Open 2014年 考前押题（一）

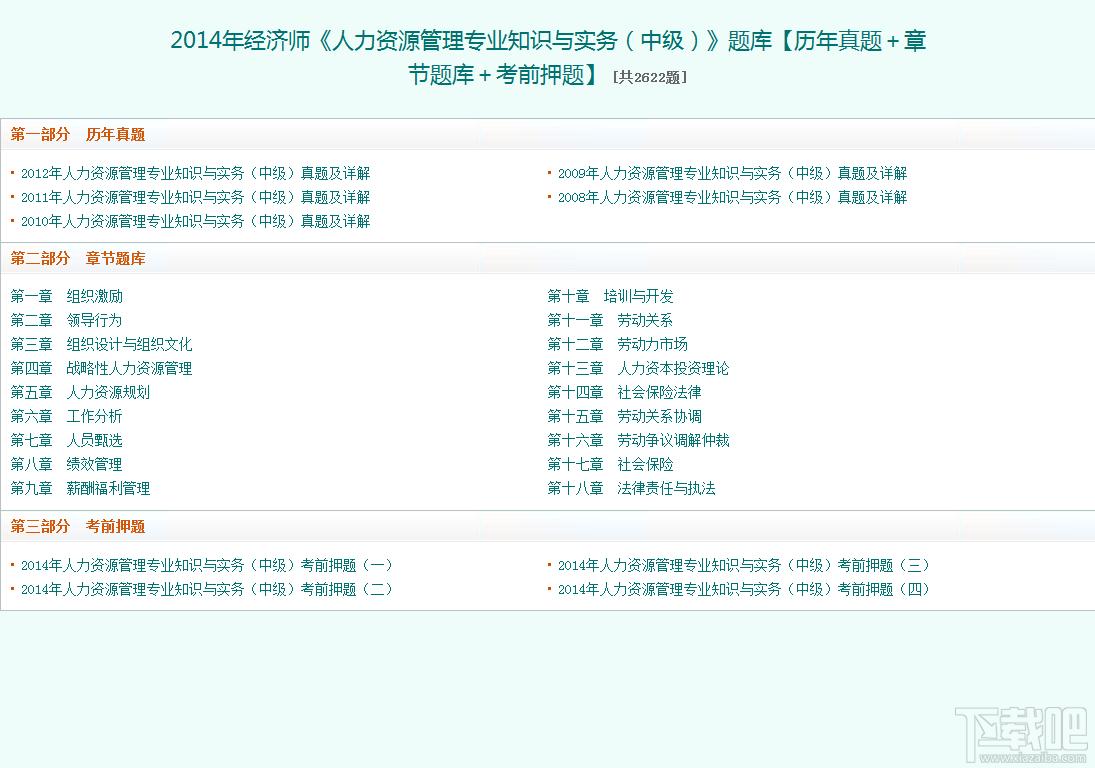(x=207, y=566)
